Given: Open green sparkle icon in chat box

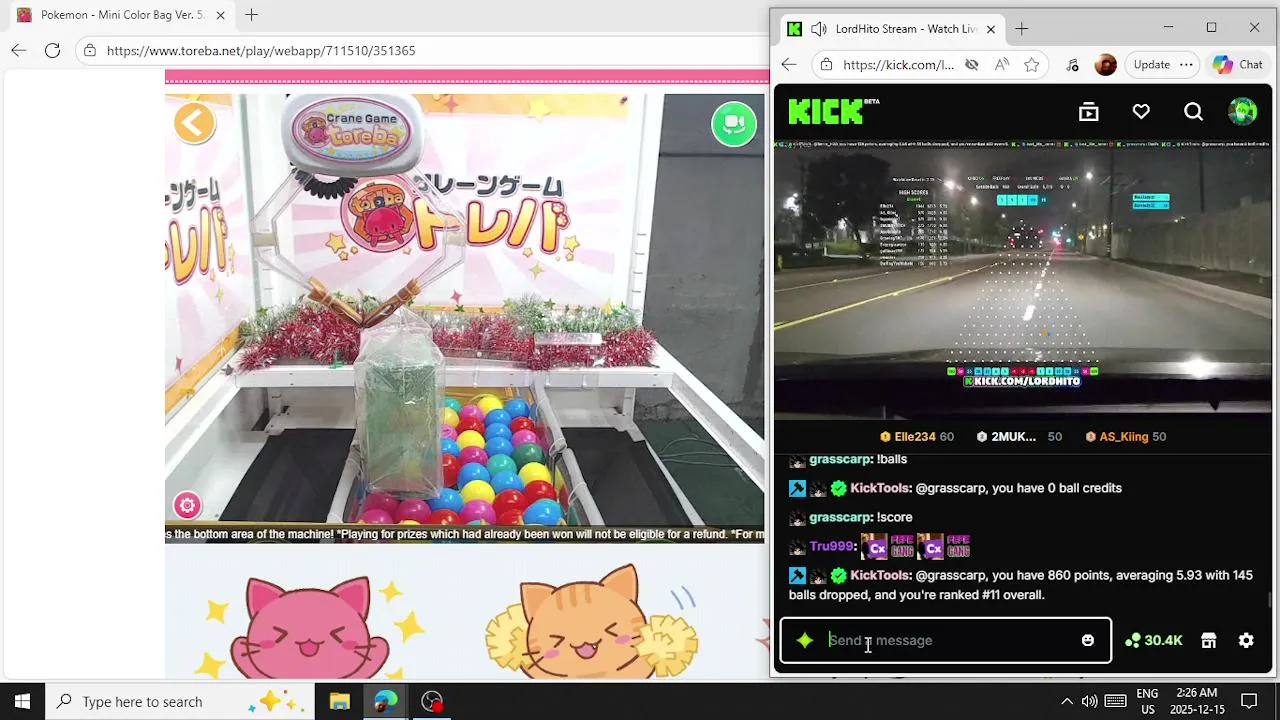Looking at the screenshot, I should 805,640.
